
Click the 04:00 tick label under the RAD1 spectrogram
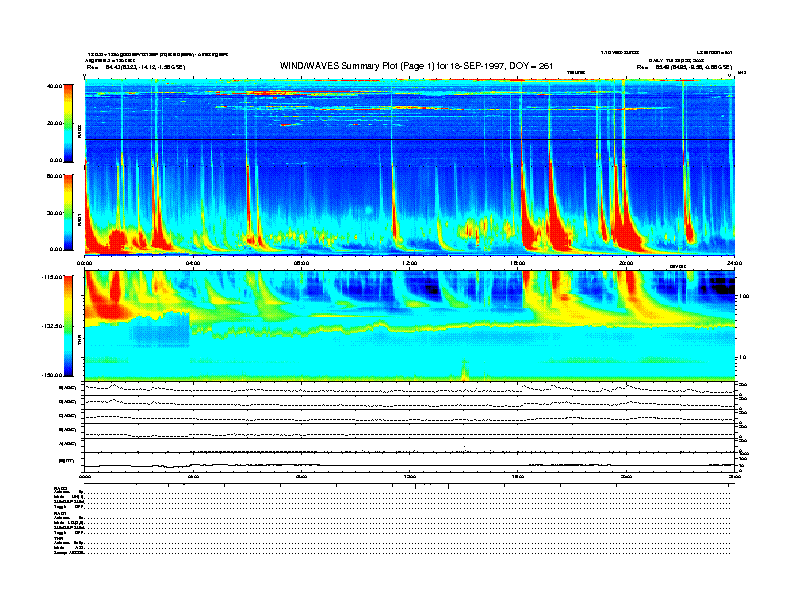193,263
